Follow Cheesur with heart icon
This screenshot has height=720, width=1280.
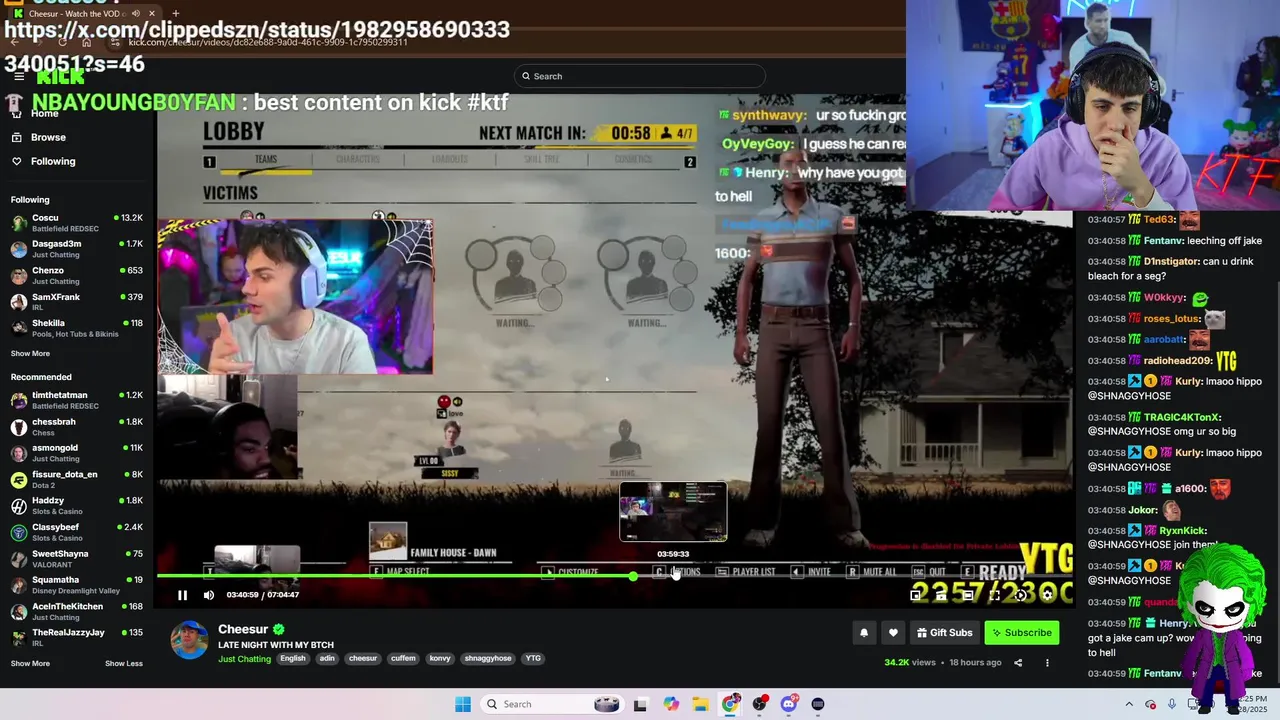click(893, 632)
